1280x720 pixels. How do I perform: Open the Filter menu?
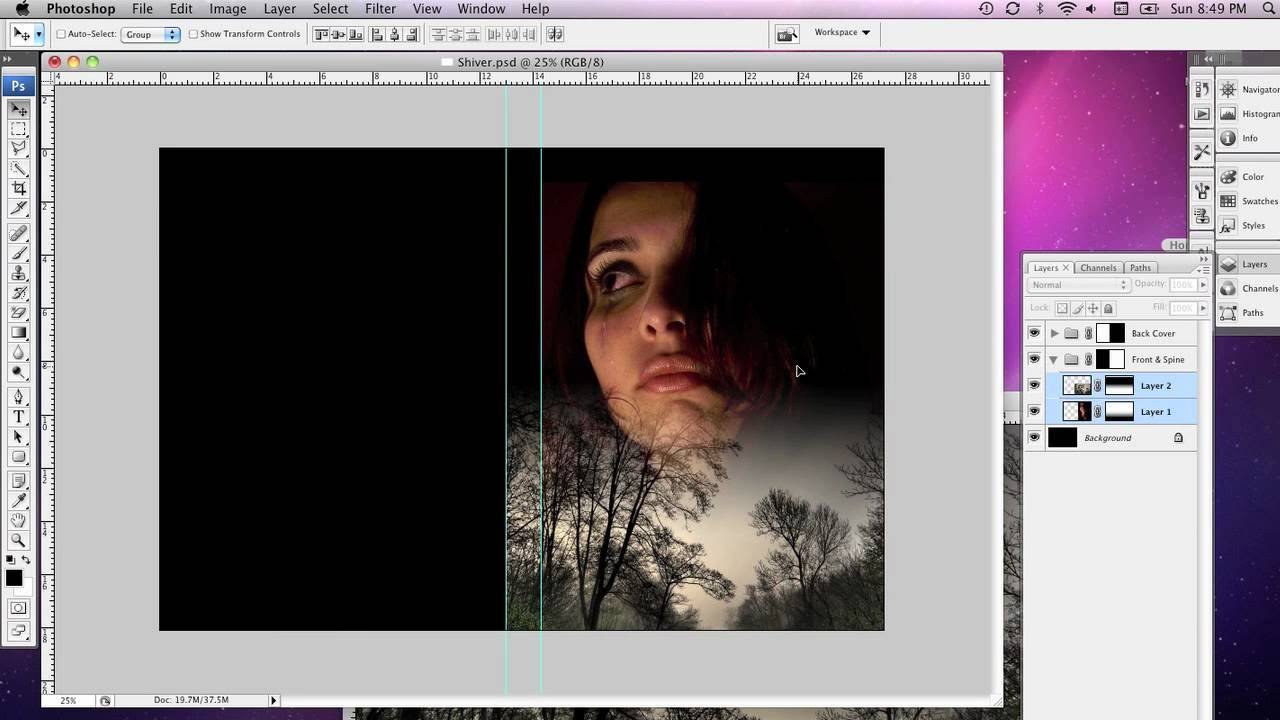380,9
